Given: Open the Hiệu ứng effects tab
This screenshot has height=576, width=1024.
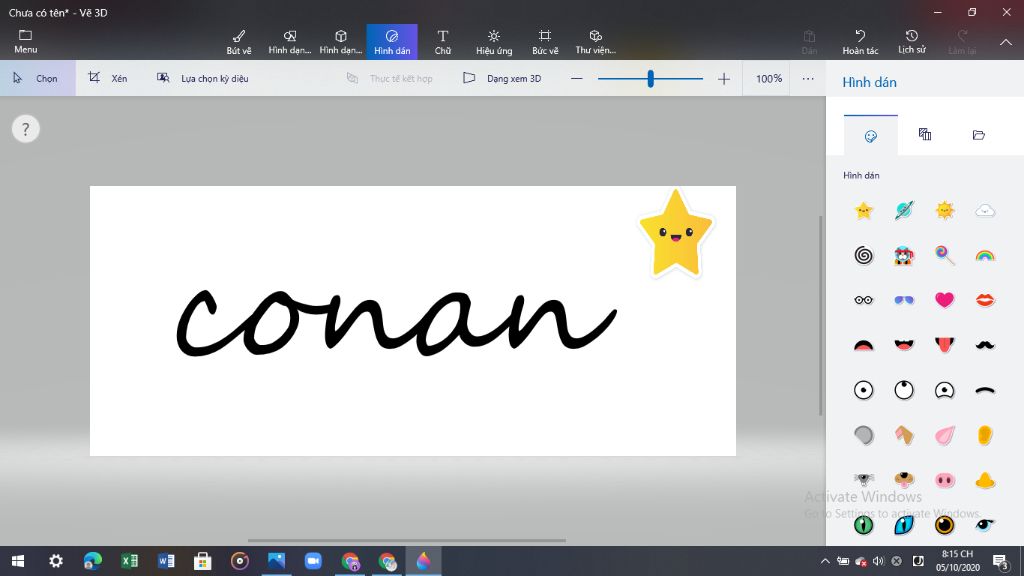Looking at the screenshot, I should point(494,42).
